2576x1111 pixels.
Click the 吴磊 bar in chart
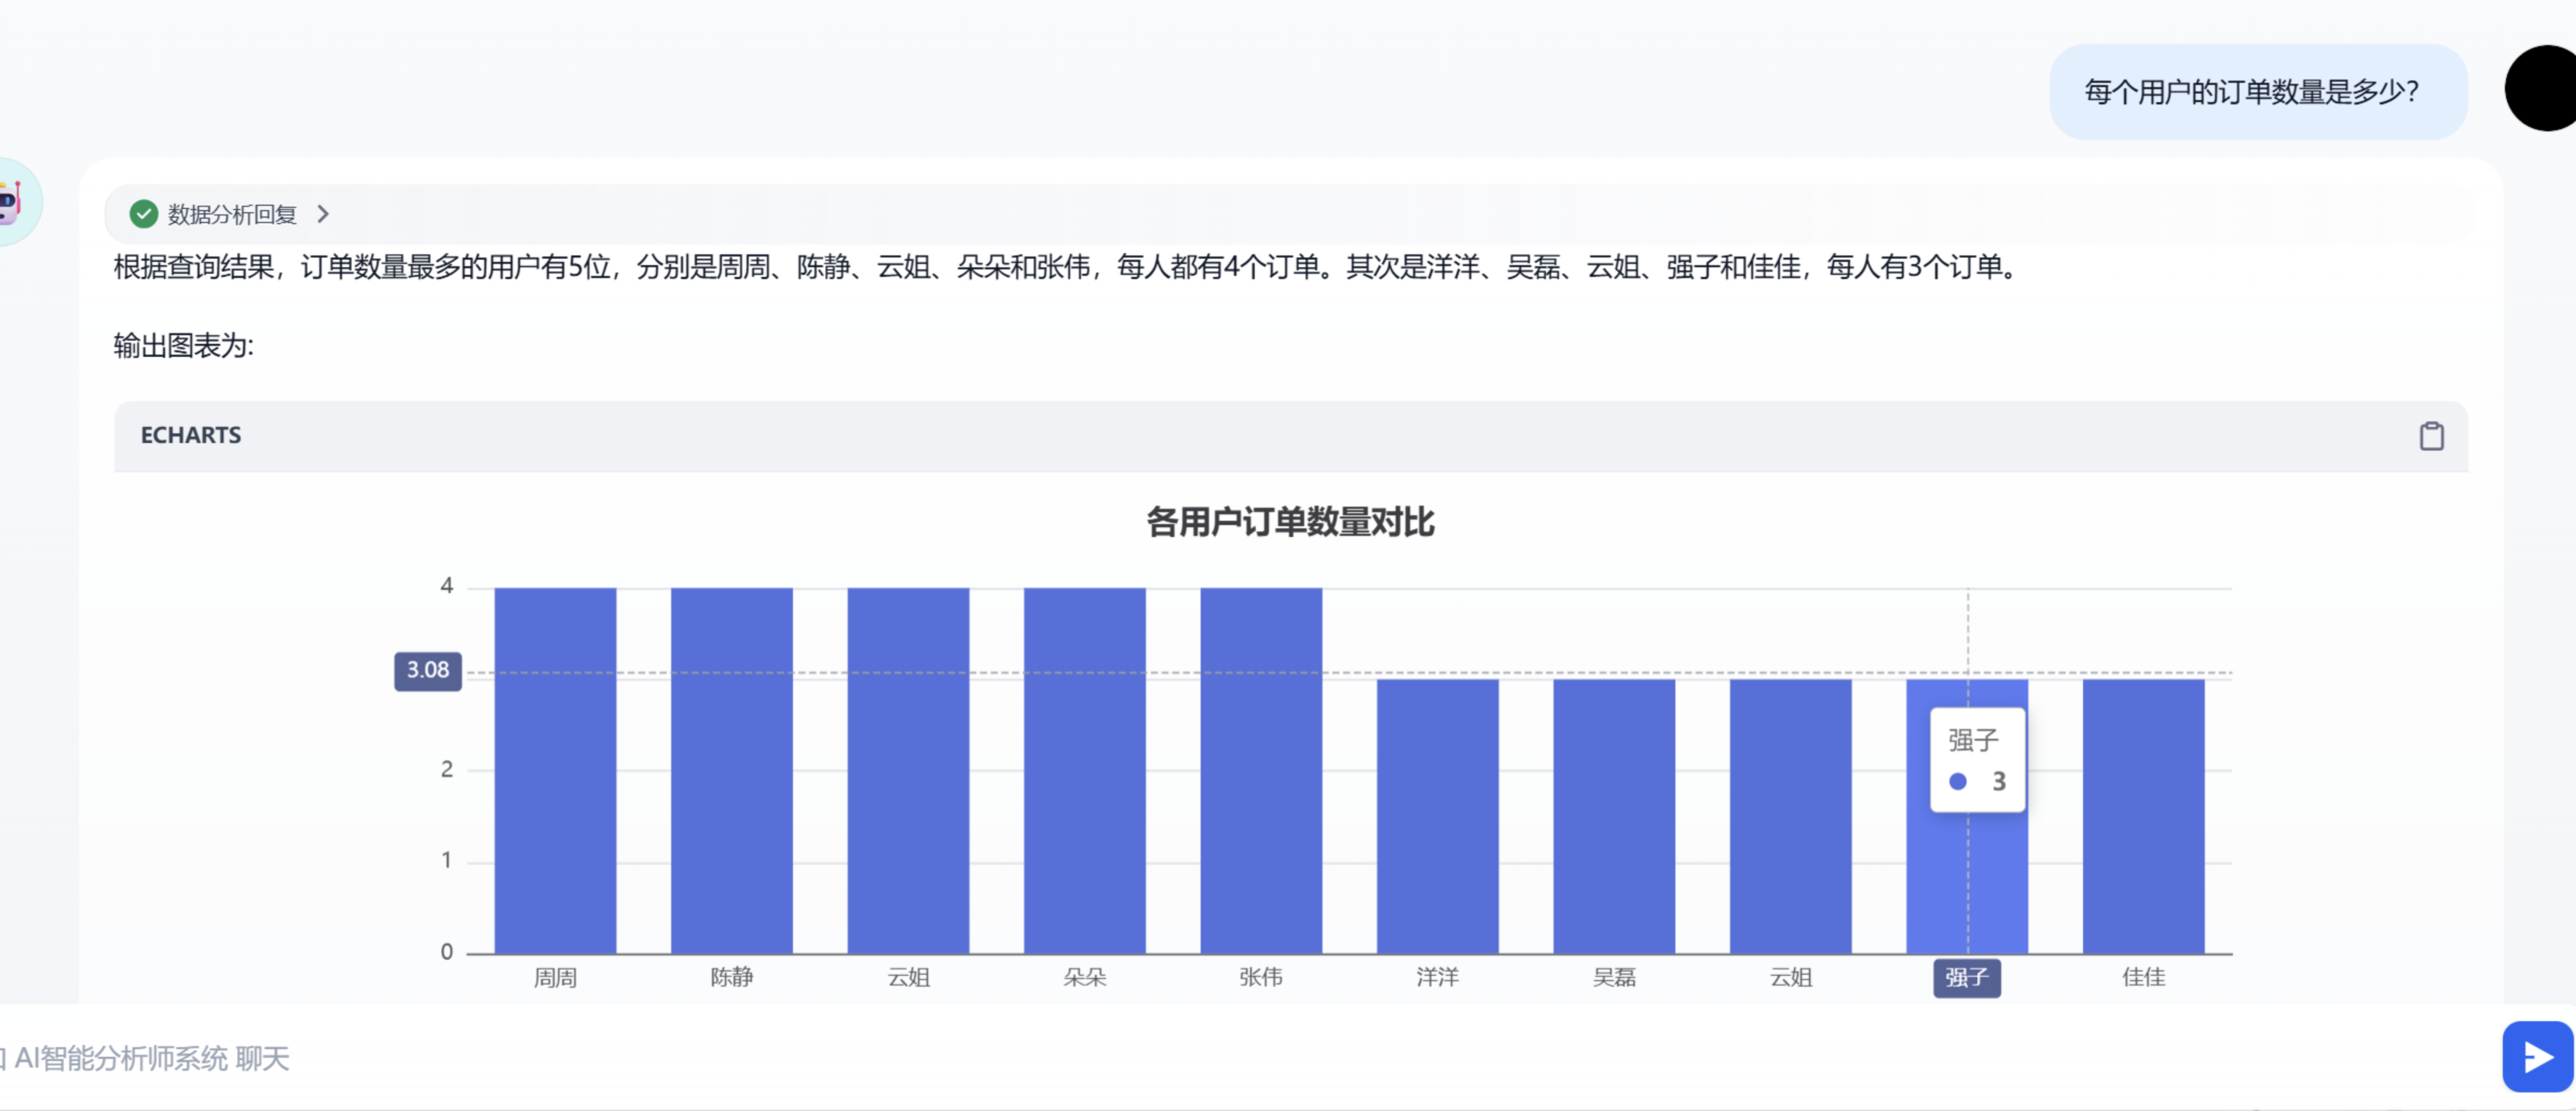point(1614,816)
